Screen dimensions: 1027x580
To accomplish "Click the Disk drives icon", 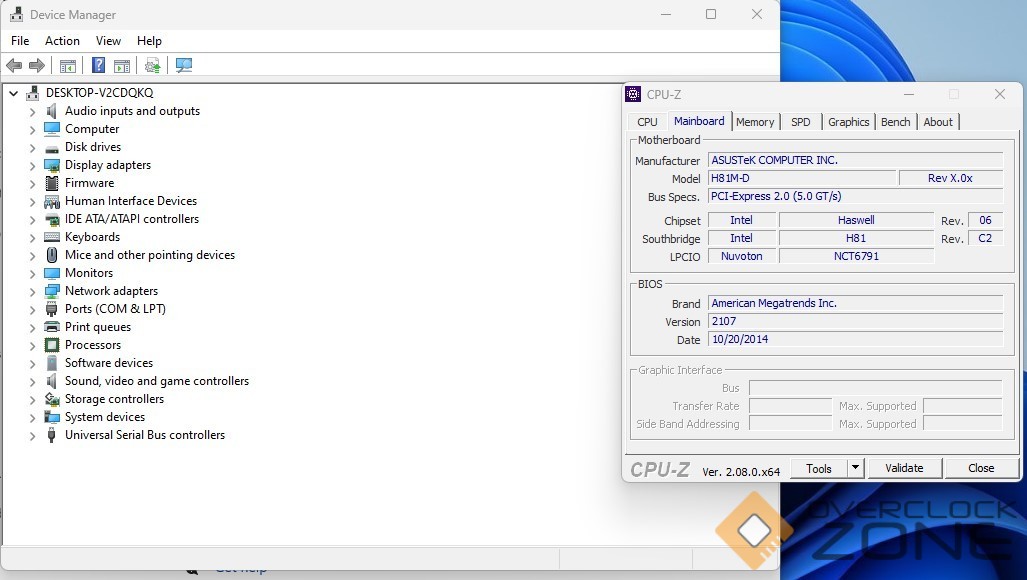I will point(52,148).
